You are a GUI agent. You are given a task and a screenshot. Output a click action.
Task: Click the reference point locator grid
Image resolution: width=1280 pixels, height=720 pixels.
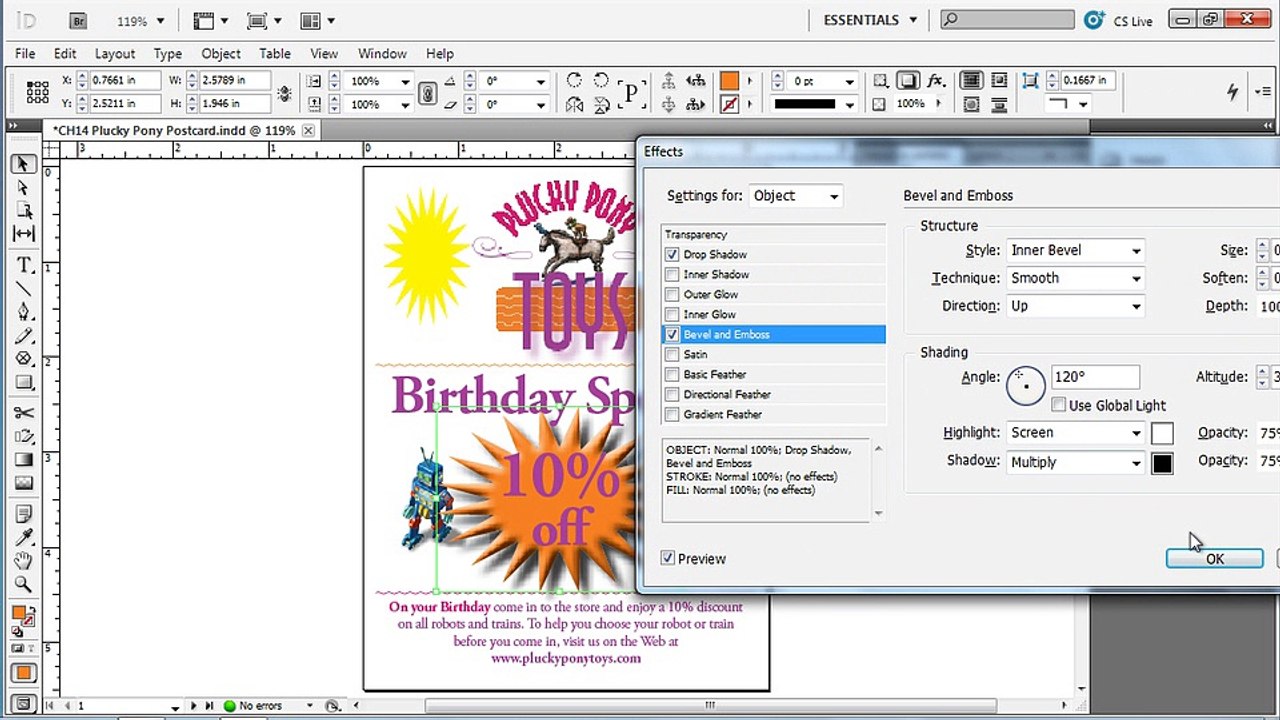(x=38, y=92)
